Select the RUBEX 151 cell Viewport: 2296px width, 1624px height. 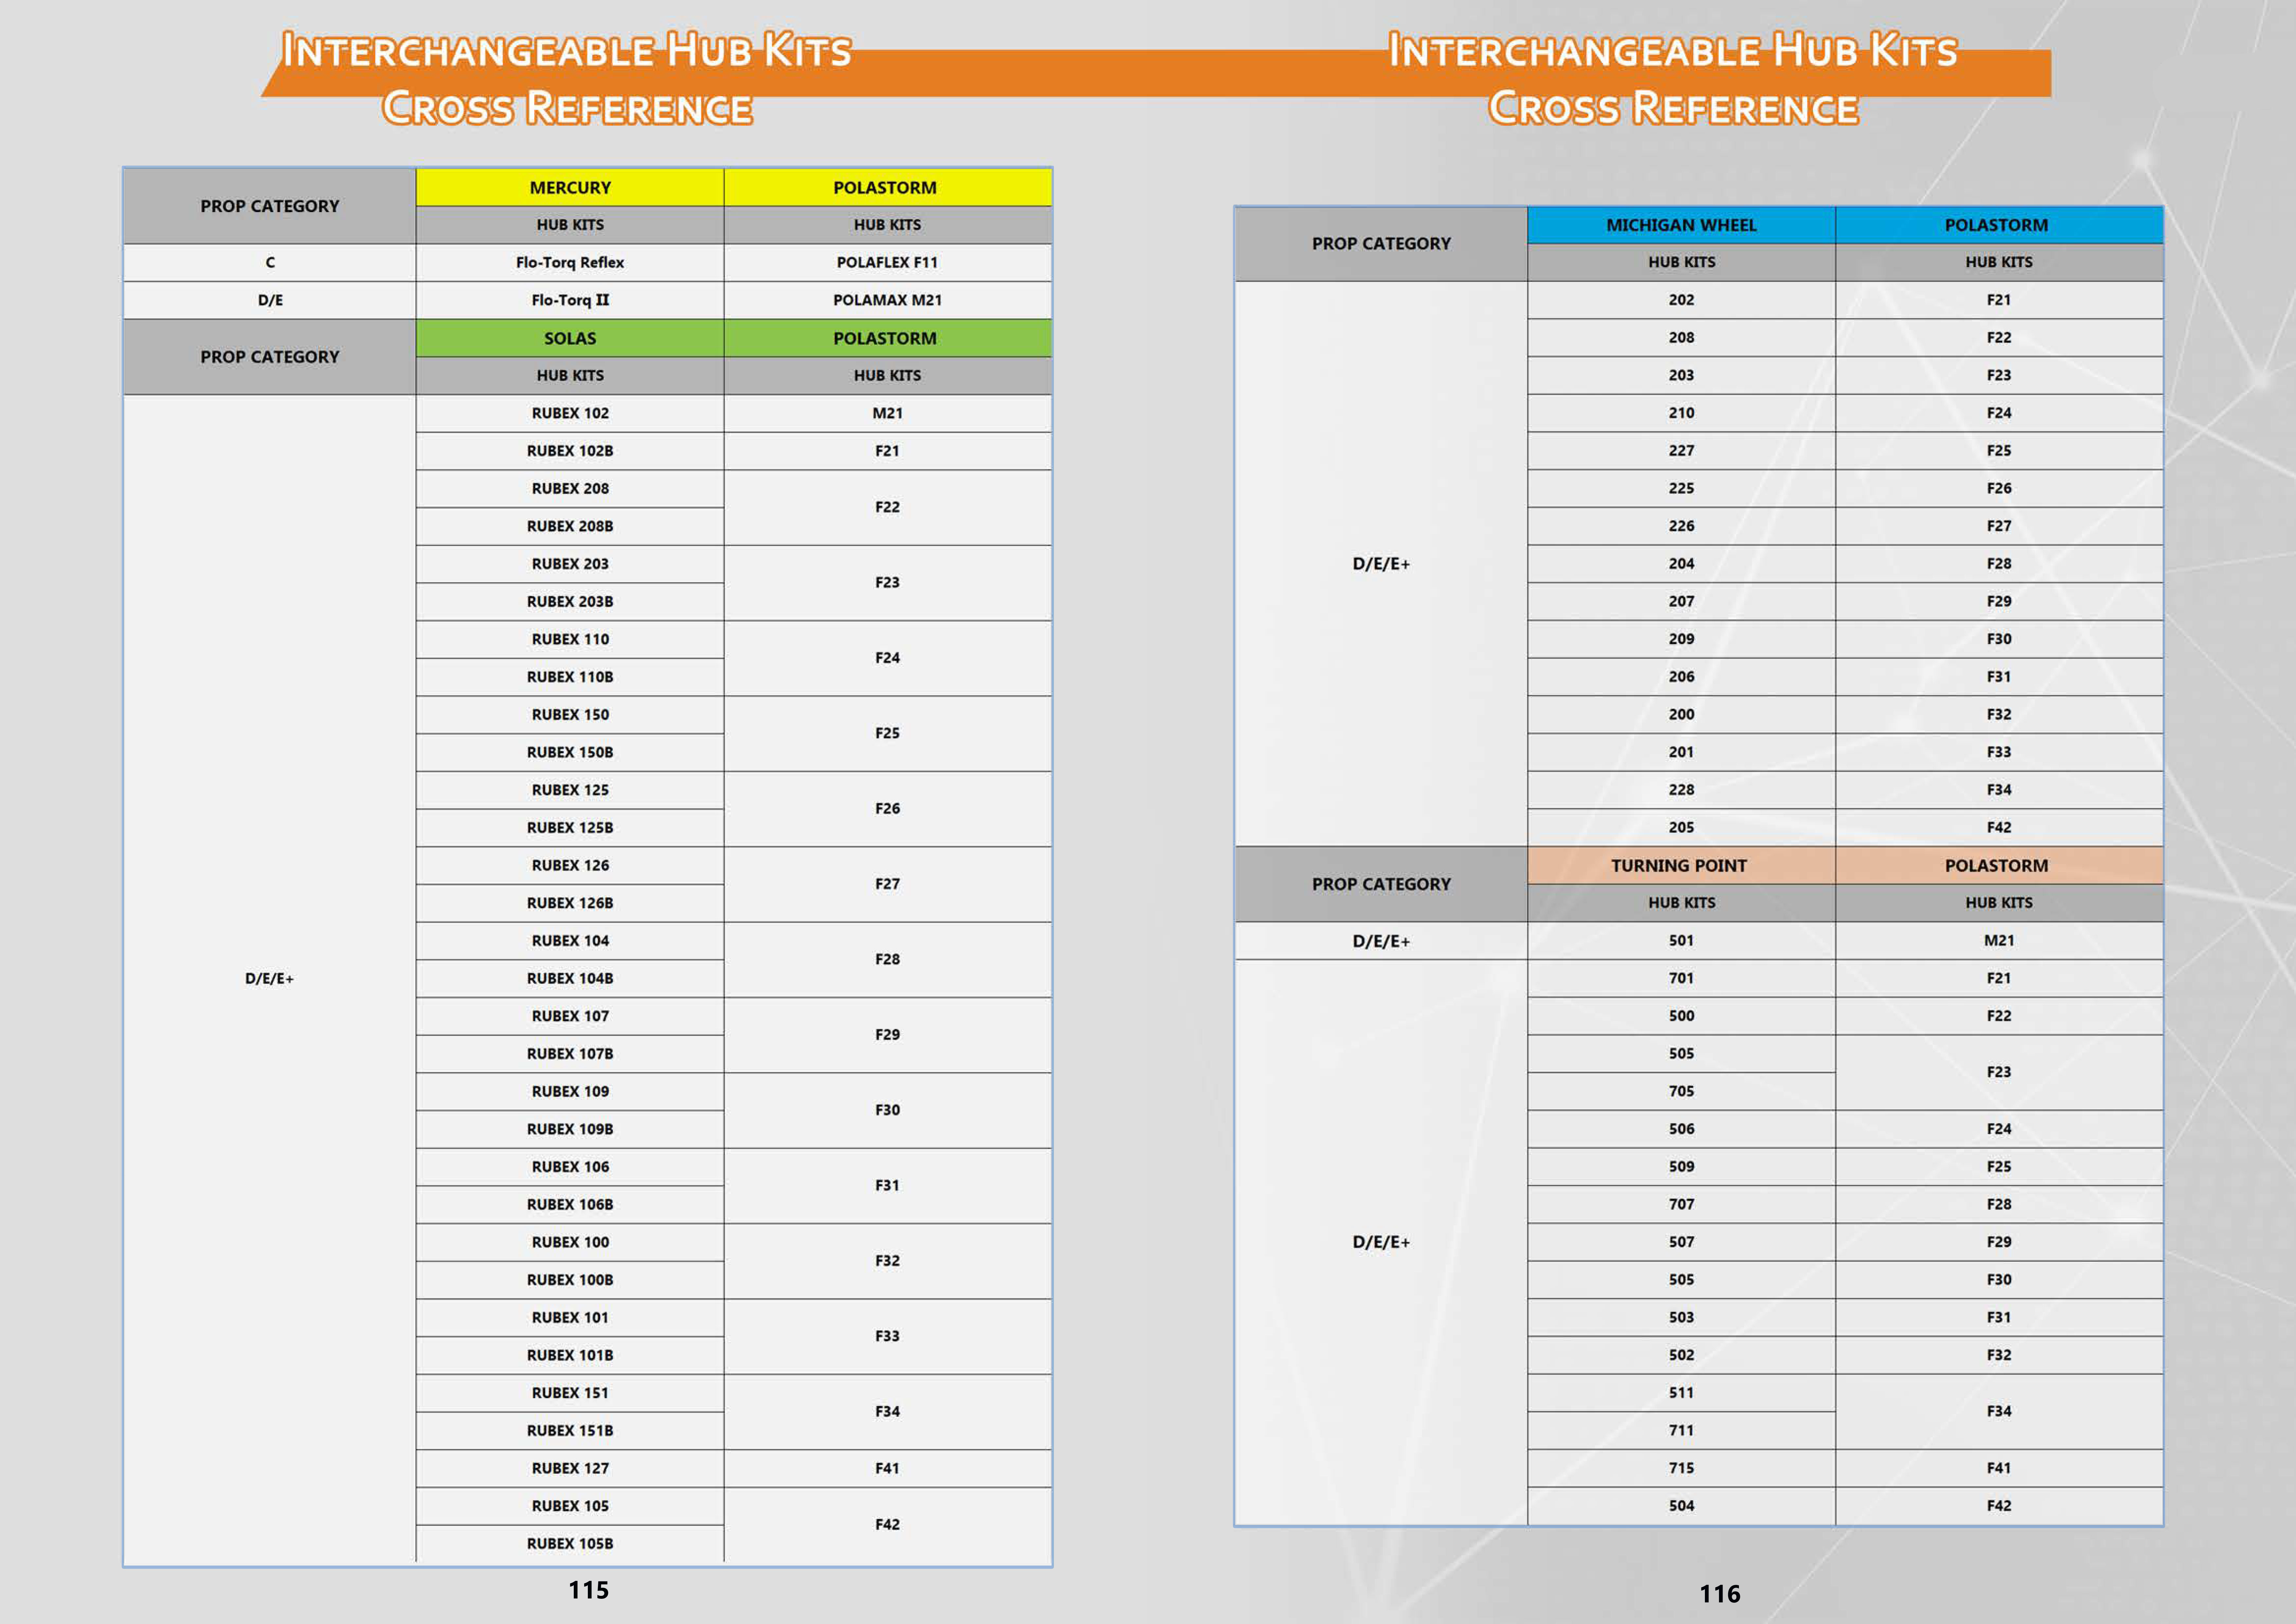coord(570,1393)
